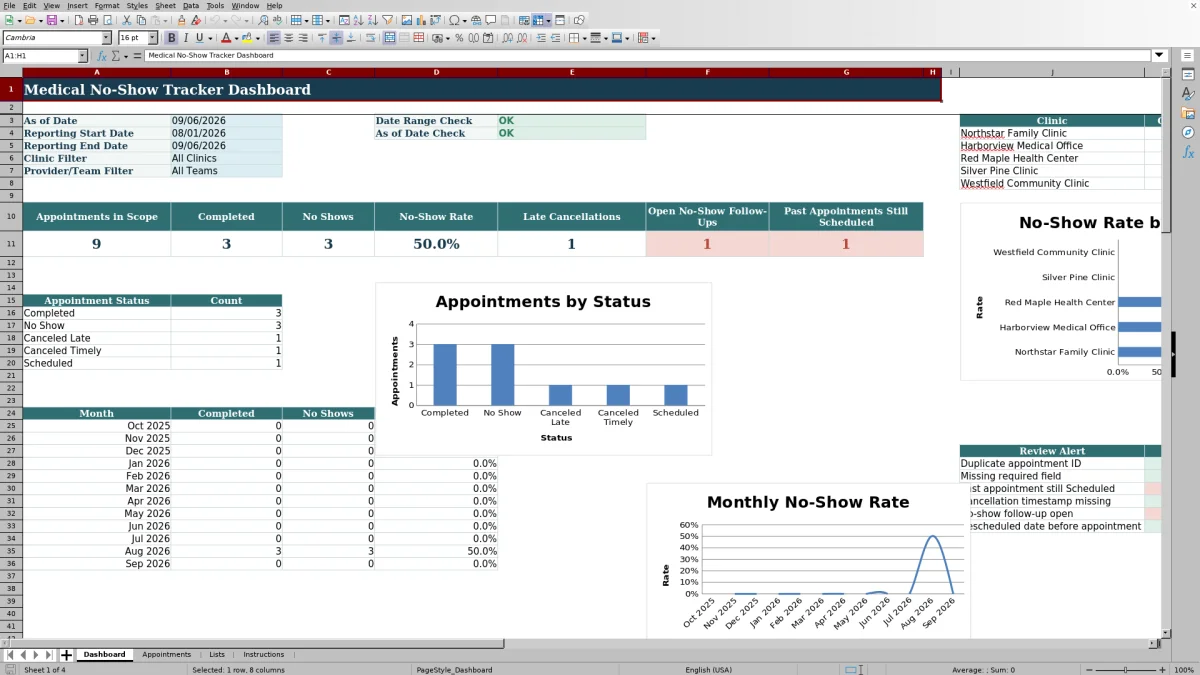Screen dimensions: 1200x675
Task: Click the zoom slider in status bar
Action: pos(1125,669)
